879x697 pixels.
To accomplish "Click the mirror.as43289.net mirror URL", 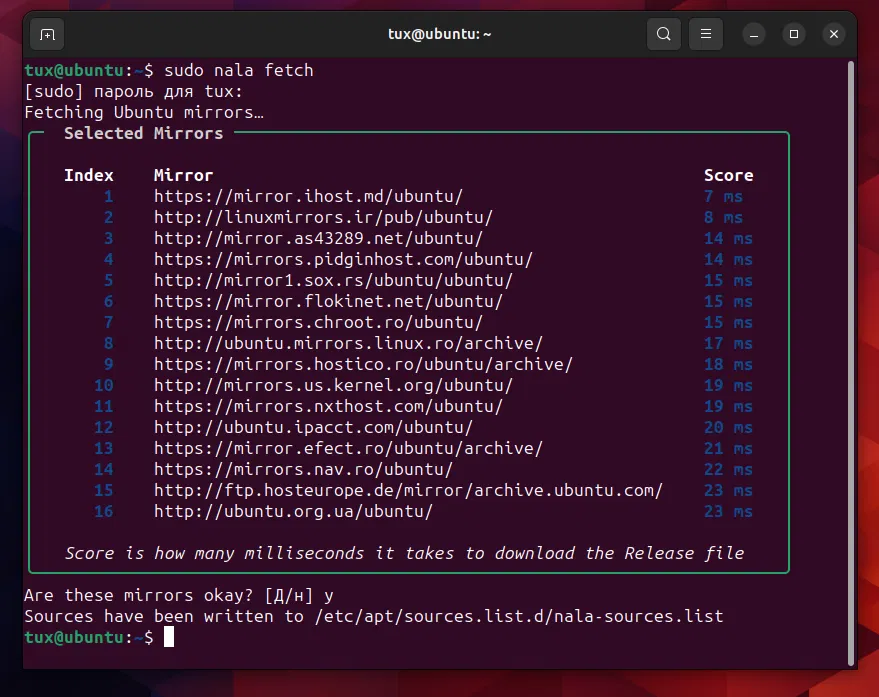I will point(318,239).
